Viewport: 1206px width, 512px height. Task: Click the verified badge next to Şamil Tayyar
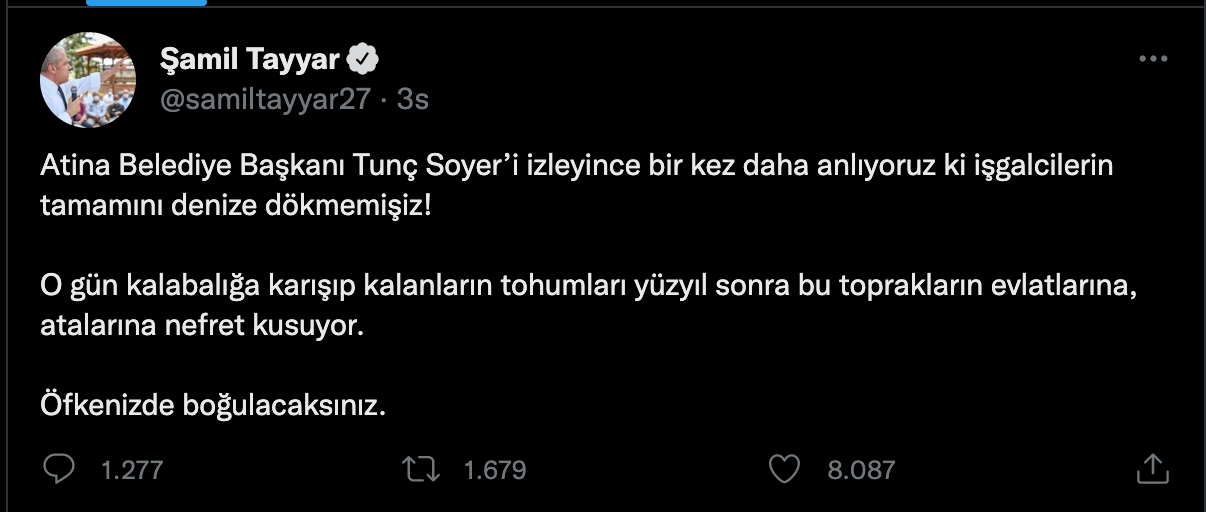[362, 60]
